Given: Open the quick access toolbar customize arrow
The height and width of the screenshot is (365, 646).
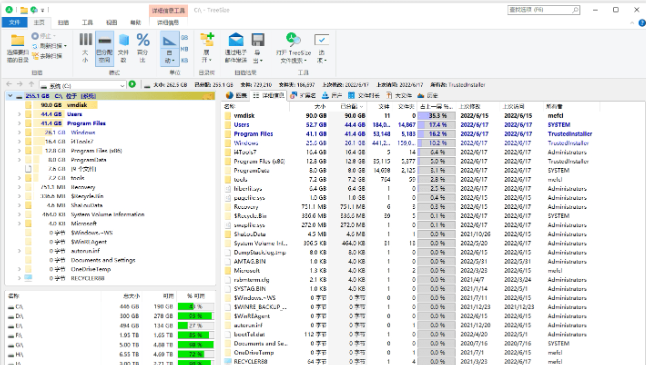Looking at the screenshot, I should point(42,10).
